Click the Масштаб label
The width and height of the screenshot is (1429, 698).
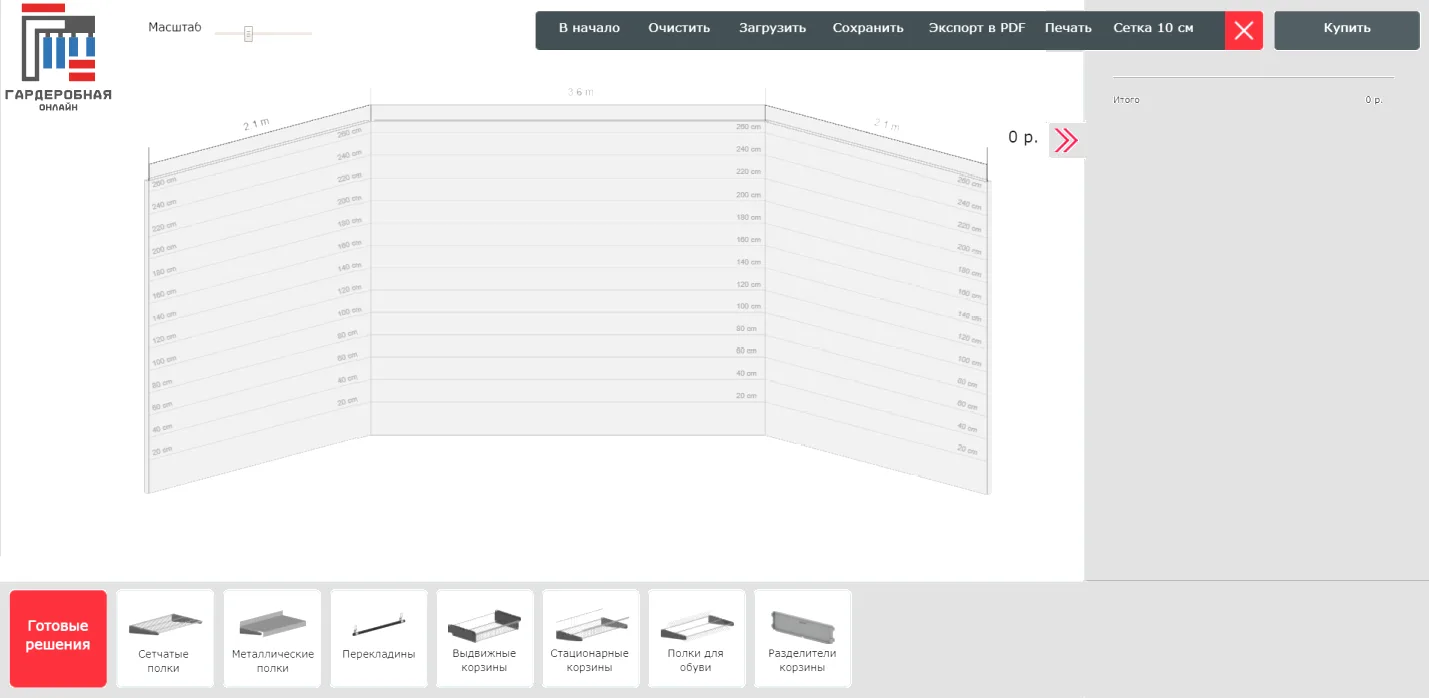coord(175,27)
